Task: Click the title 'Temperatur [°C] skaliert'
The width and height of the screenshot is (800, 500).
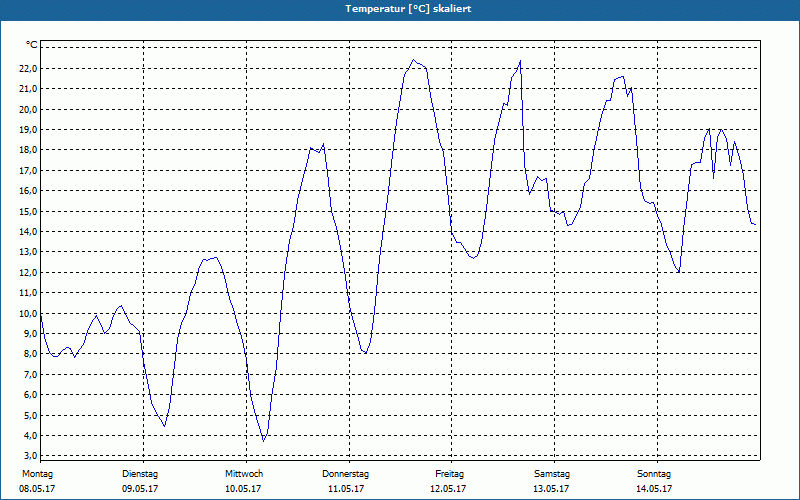Action: pyautogui.click(x=408, y=9)
